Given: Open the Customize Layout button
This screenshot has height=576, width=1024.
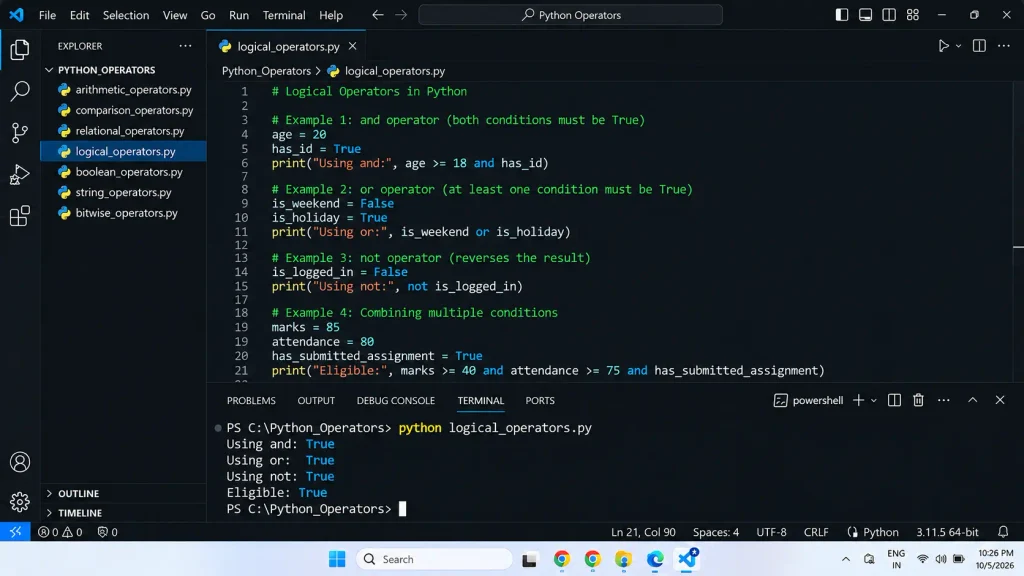Looking at the screenshot, I should click(912, 14).
